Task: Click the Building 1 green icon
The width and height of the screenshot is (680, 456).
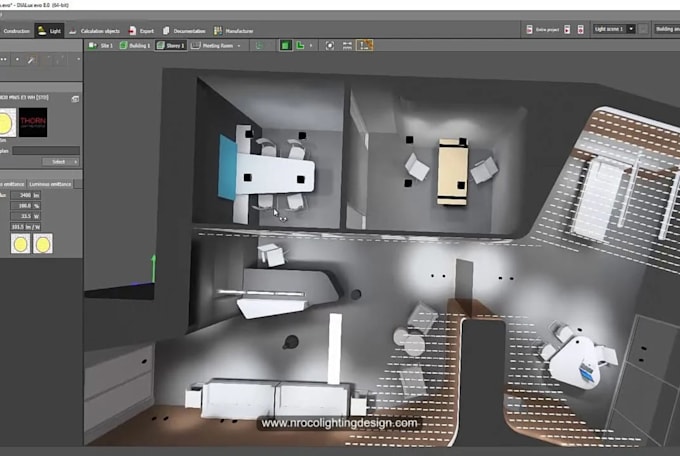Action: click(x=124, y=45)
